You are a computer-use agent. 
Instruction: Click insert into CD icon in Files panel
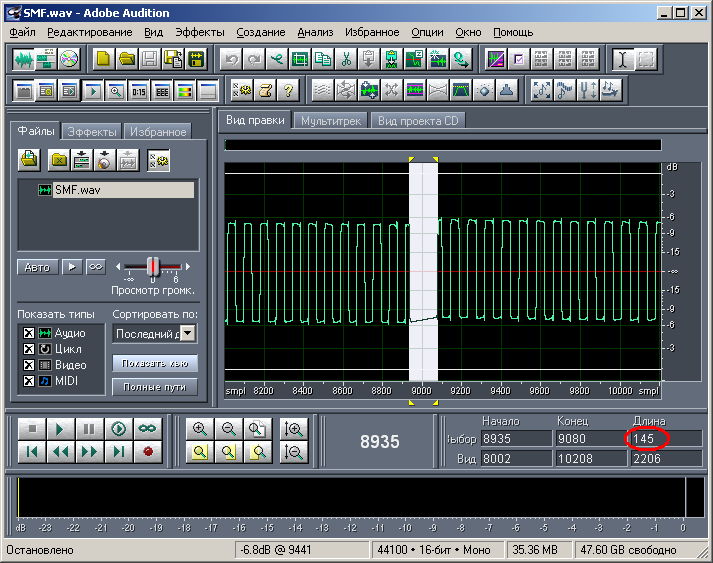[x=105, y=160]
